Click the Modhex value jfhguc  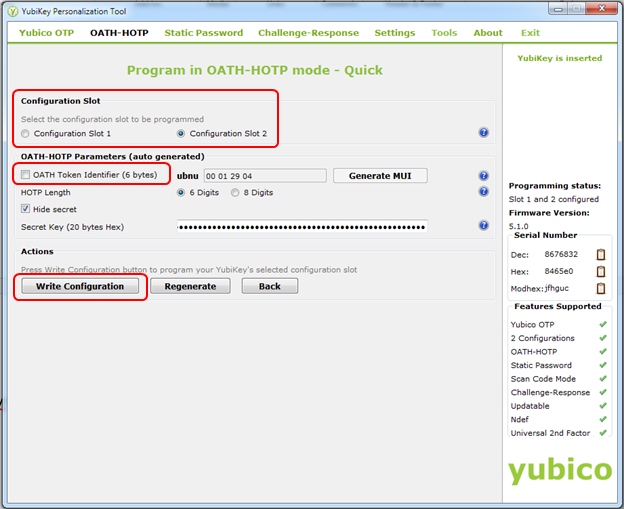pos(557,288)
